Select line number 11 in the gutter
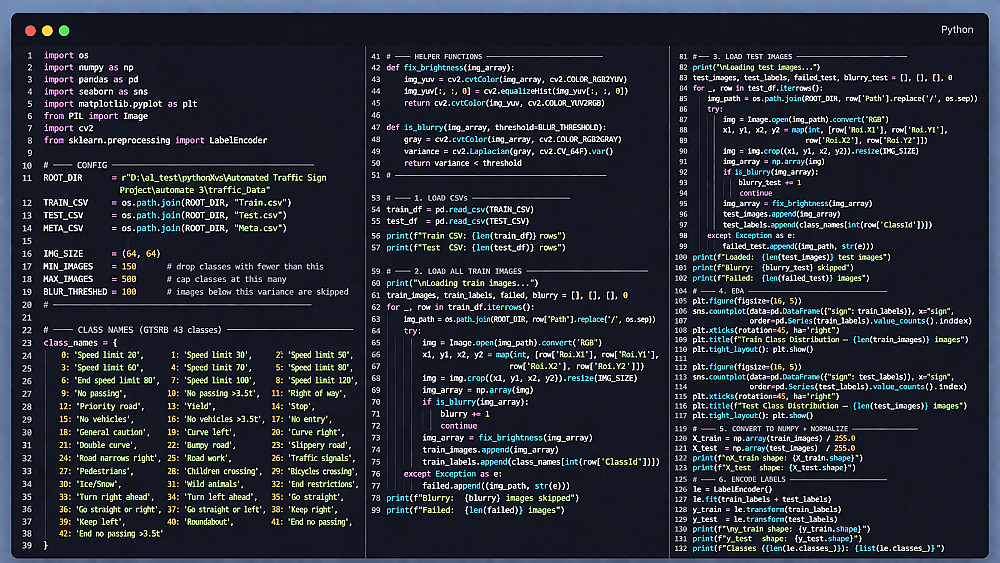The width and height of the screenshot is (1000, 563). 28,177
